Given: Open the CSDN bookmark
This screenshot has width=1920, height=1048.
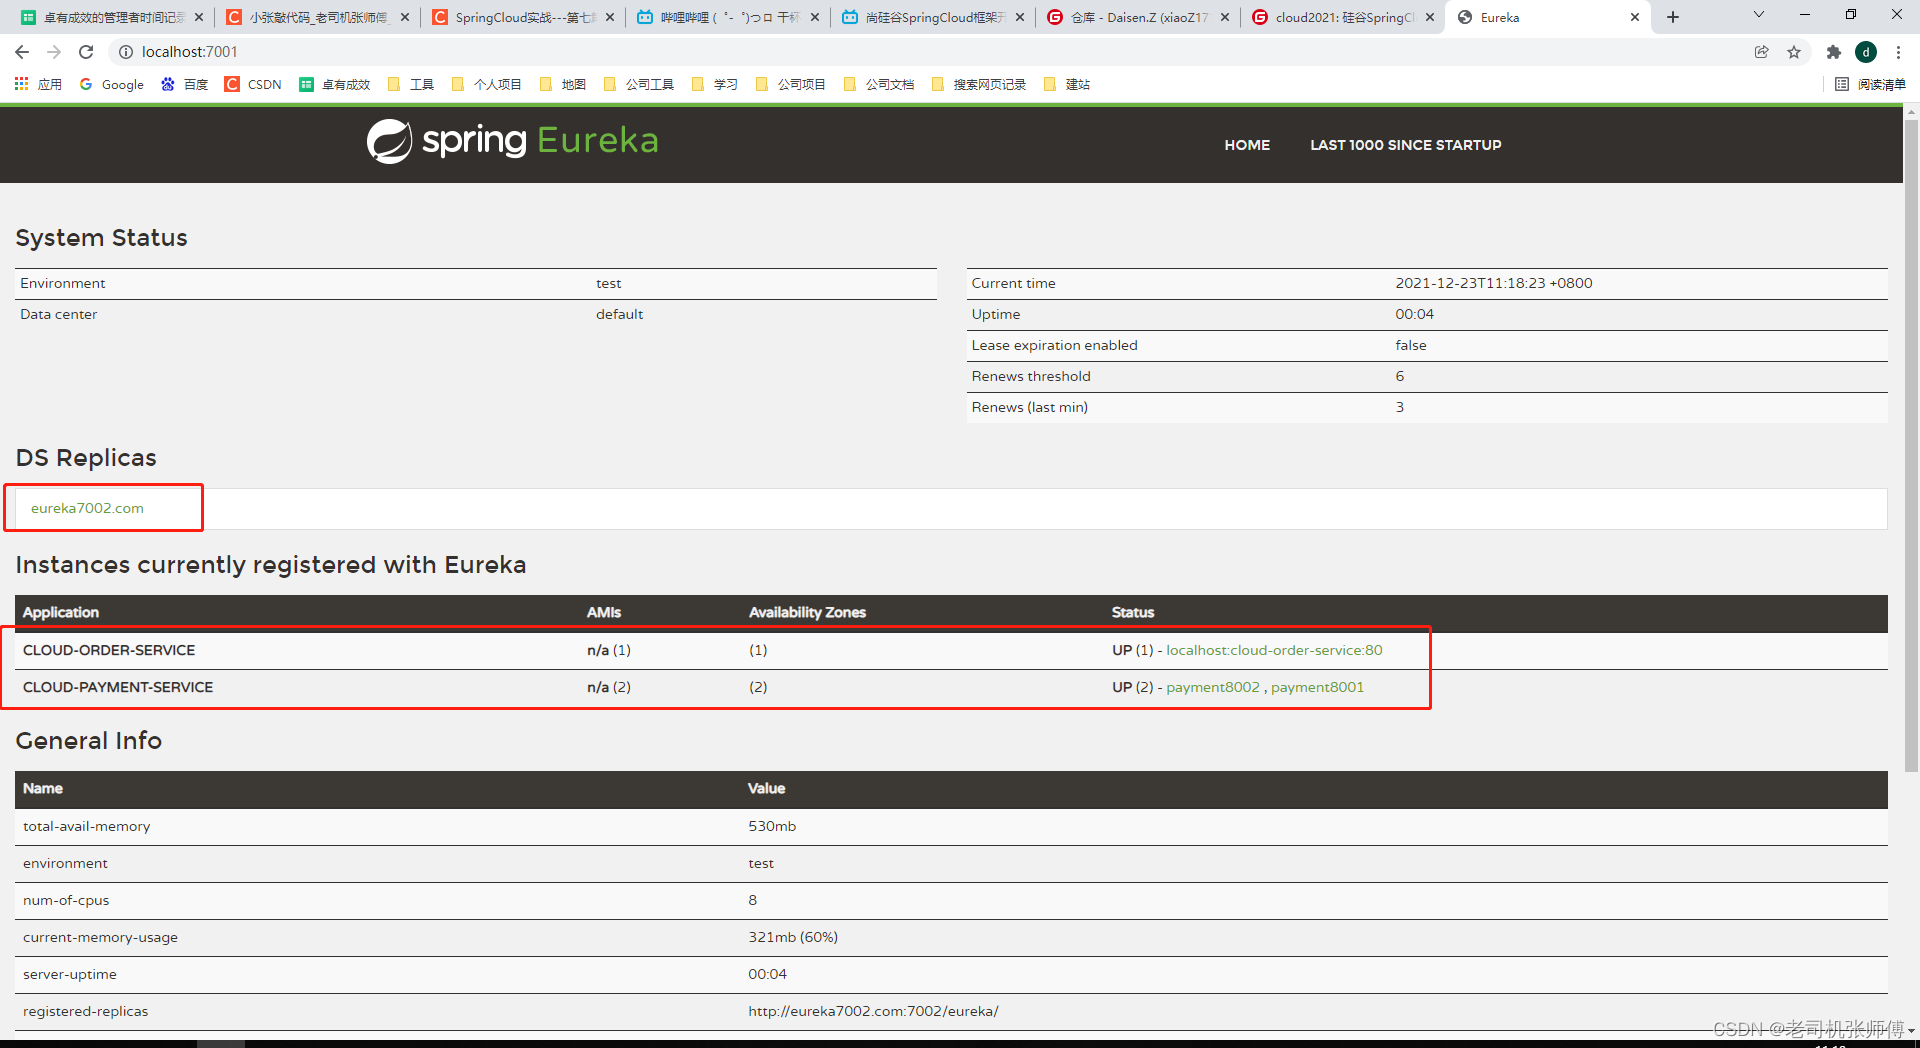Looking at the screenshot, I should coord(254,84).
